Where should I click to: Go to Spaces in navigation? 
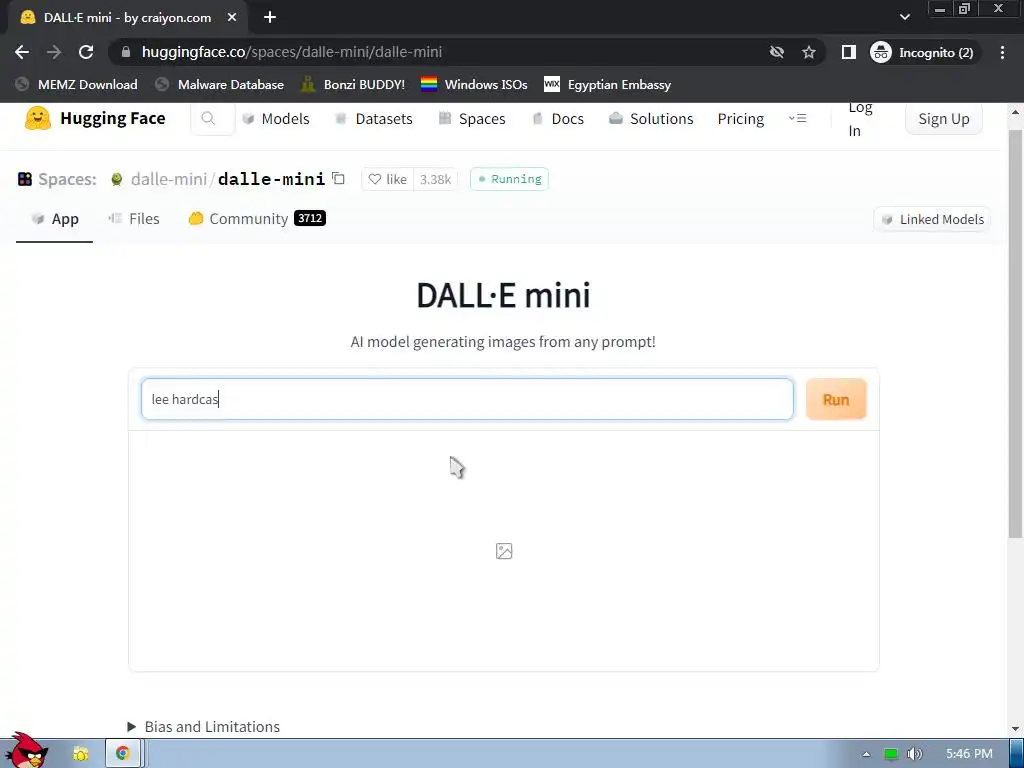coord(472,119)
